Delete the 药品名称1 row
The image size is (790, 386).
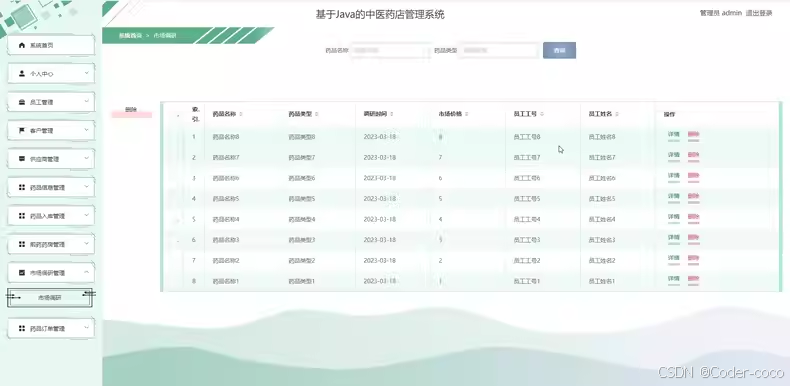693,279
